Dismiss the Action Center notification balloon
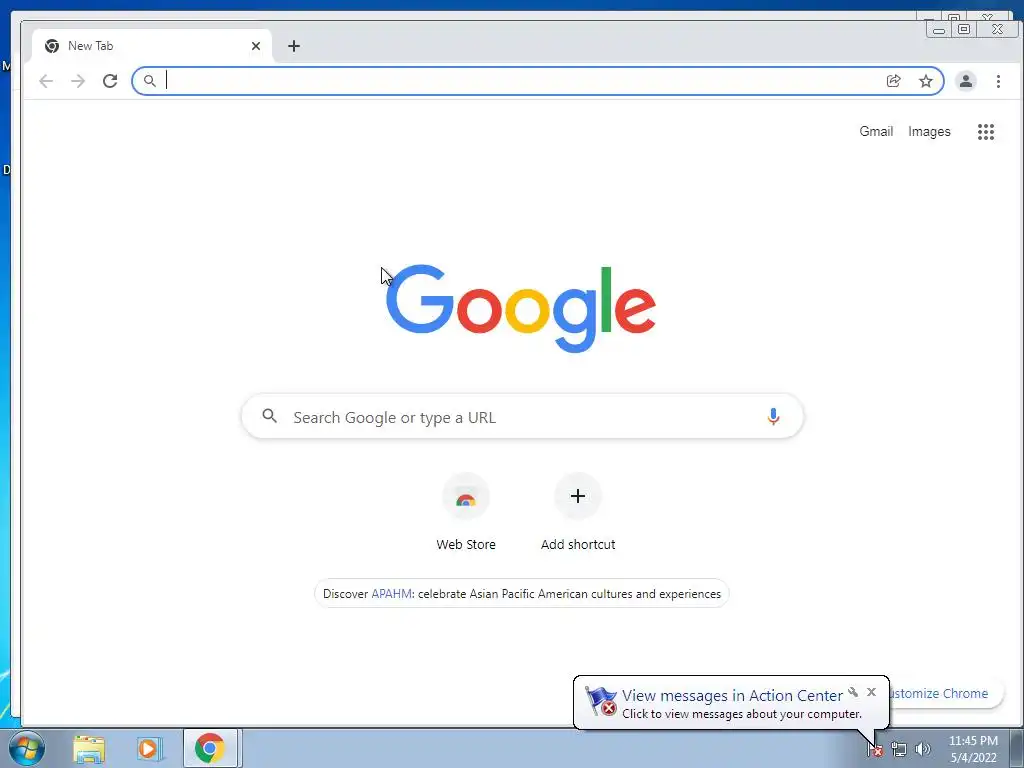The width and height of the screenshot is (1024, 768). coord(871,692)
